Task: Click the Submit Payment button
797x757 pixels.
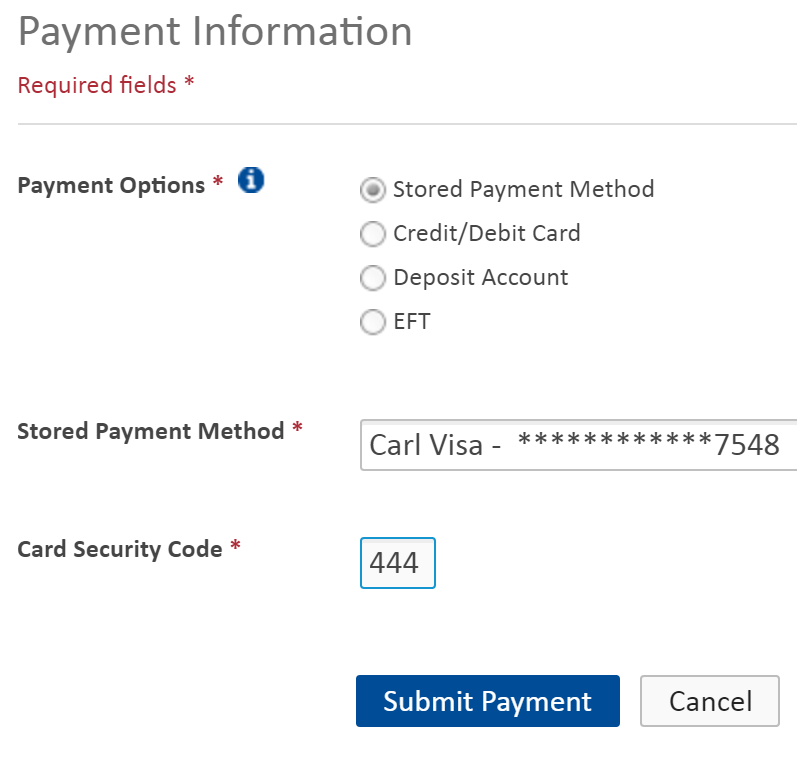Action: 487,701
